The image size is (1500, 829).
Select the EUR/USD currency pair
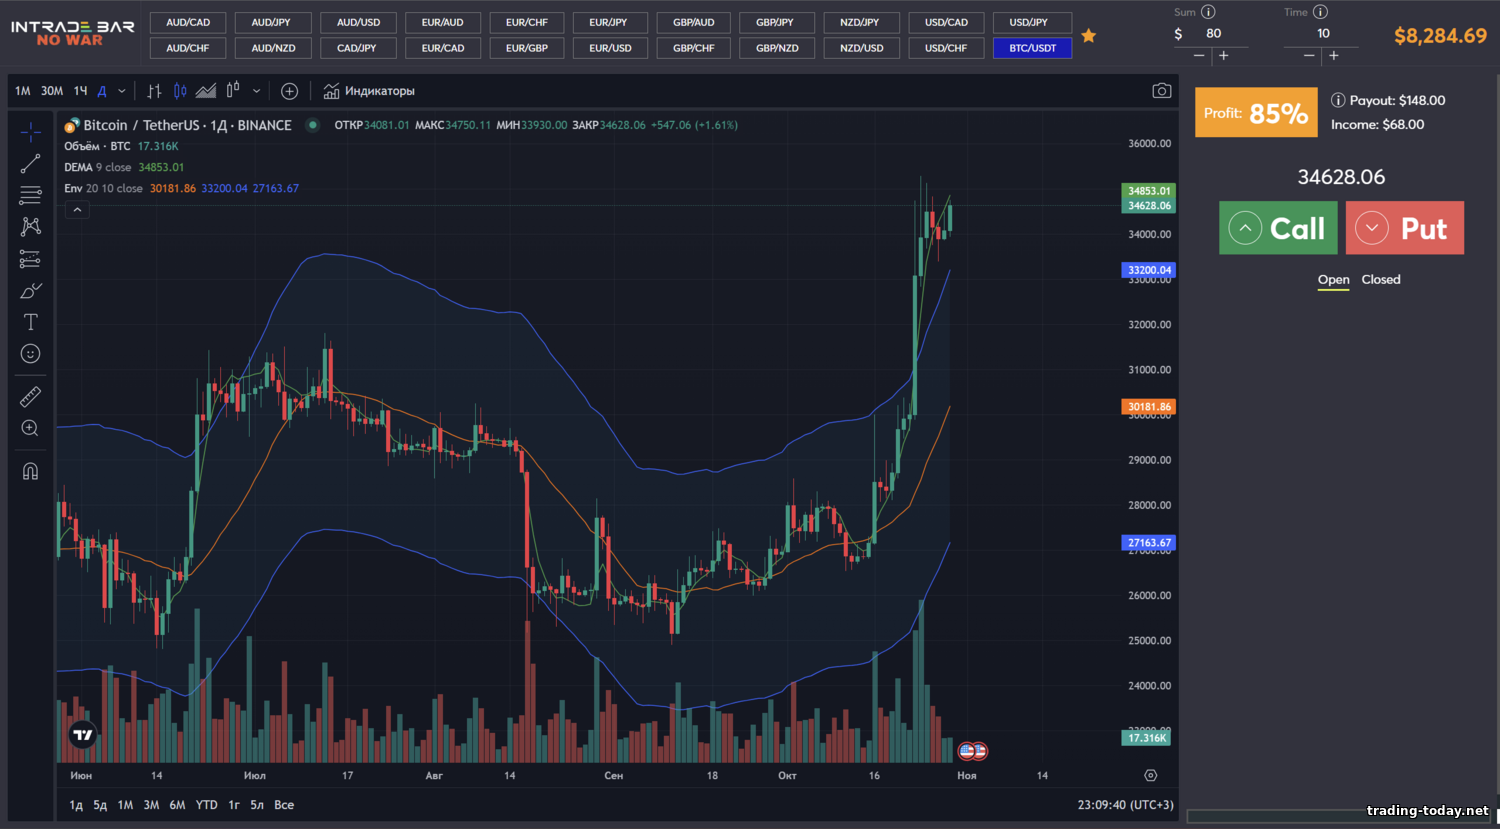[x=610, y=48]
